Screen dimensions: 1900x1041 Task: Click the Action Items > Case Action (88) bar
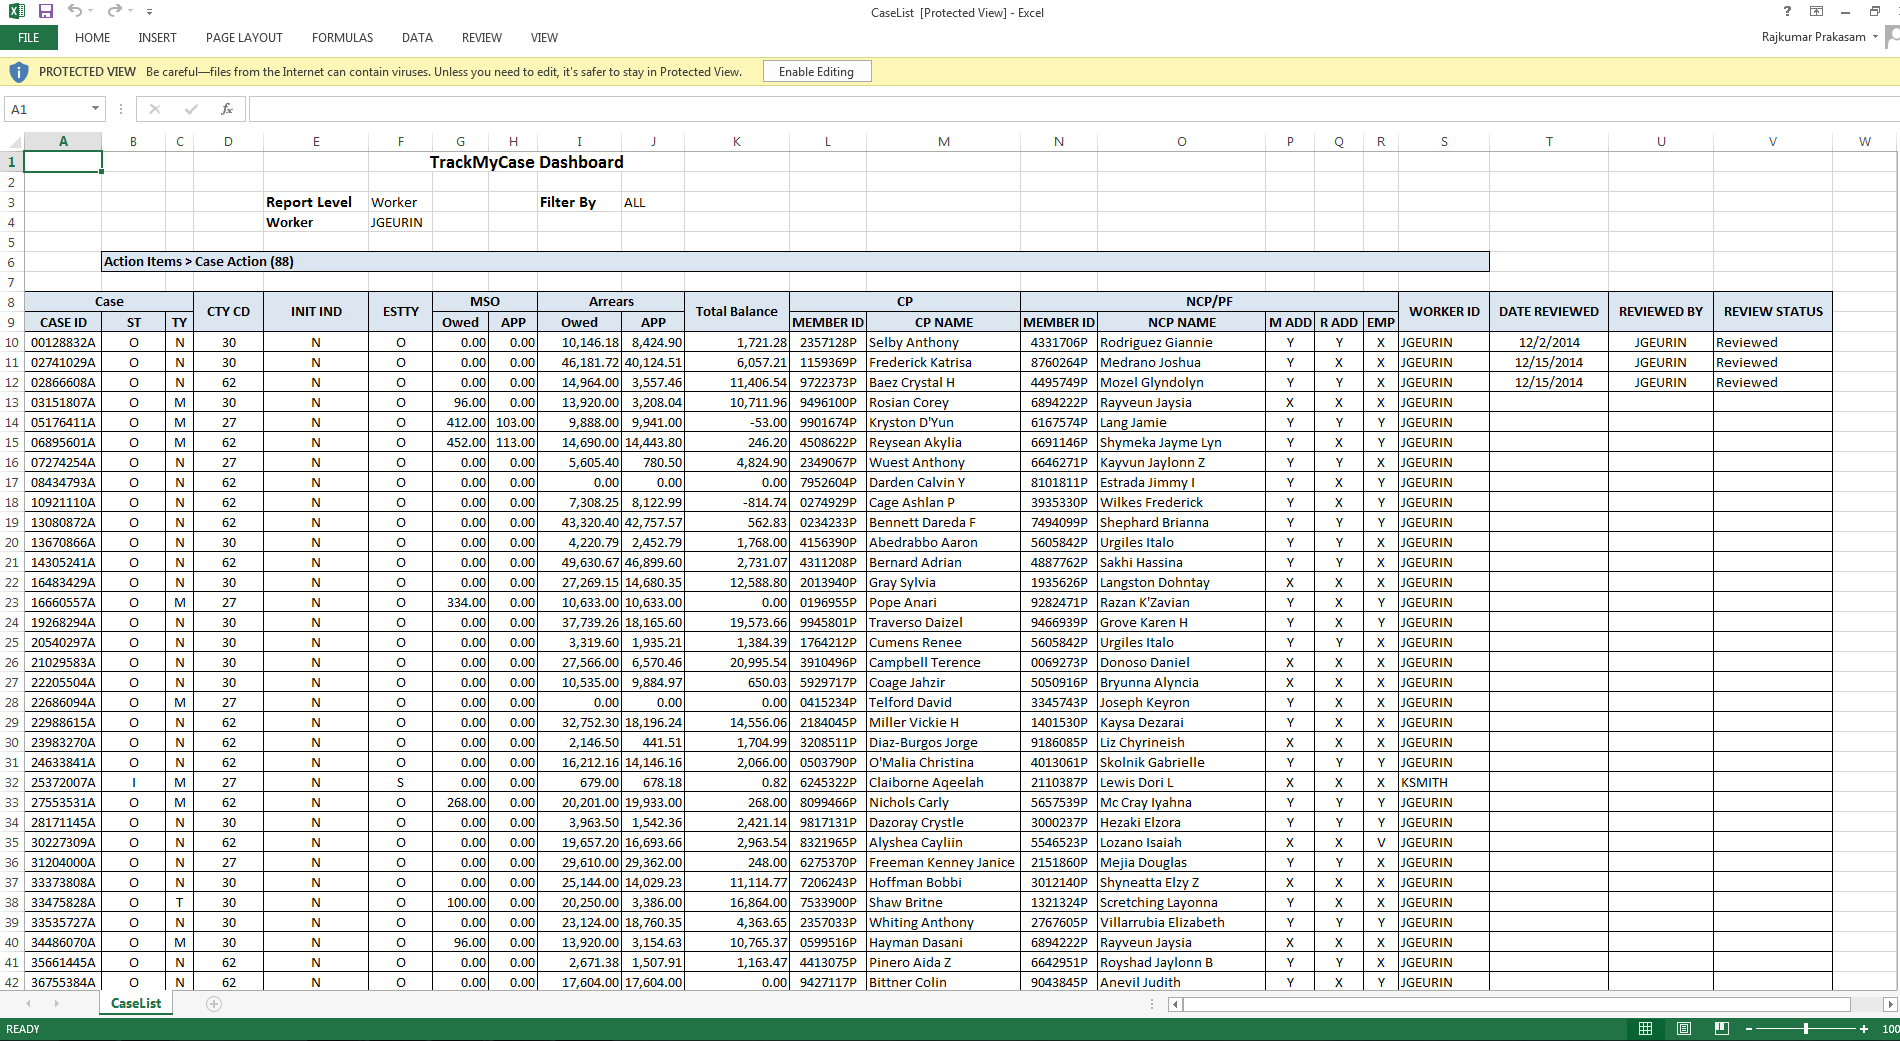(x=795, y=262)
